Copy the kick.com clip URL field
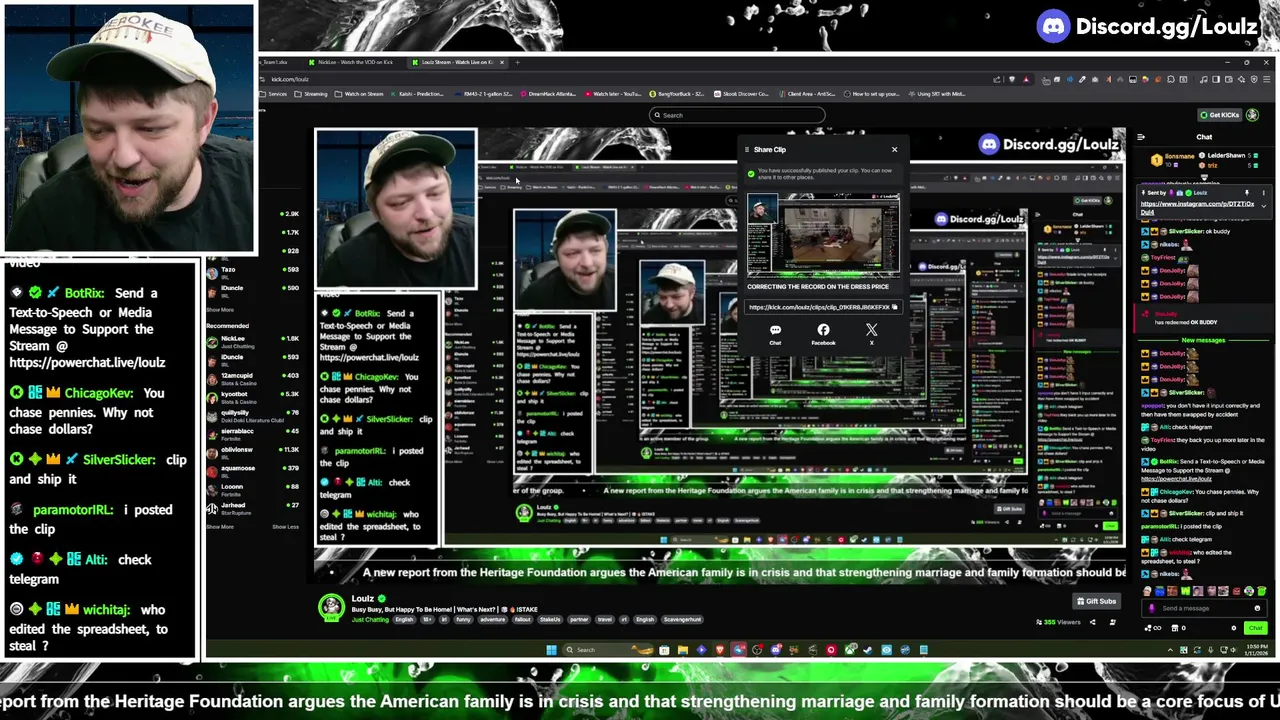The width and height of the screenshot is (1280, 720). point(822,307)
